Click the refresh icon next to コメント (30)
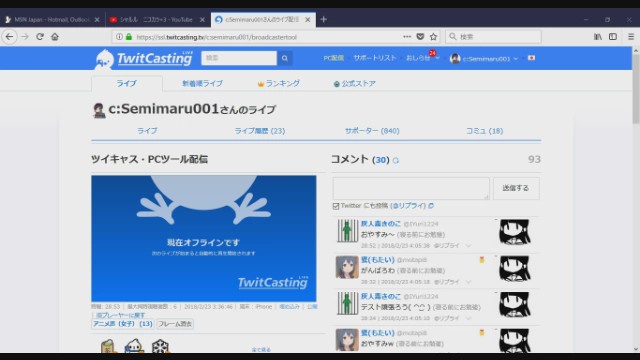 coord(396,160)
